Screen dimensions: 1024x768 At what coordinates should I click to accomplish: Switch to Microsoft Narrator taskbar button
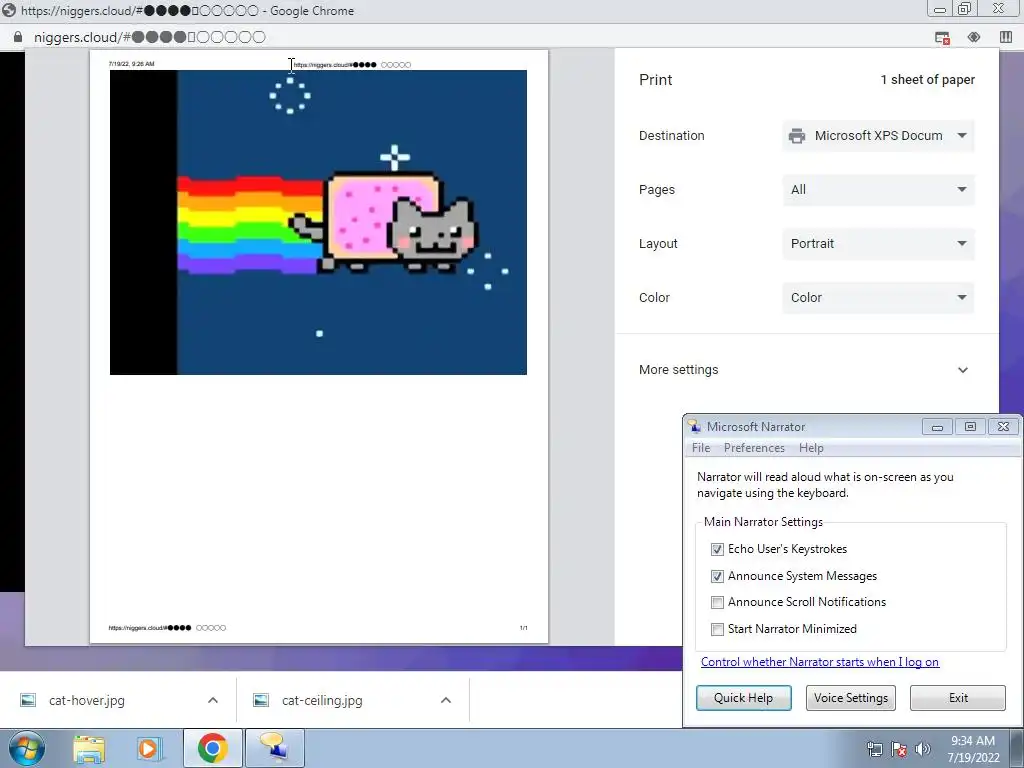pos(274,748)
